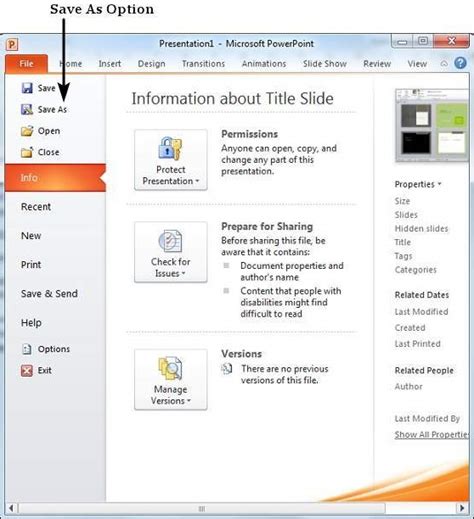
Task: Switch to the View tab
Action: [417, 64]
